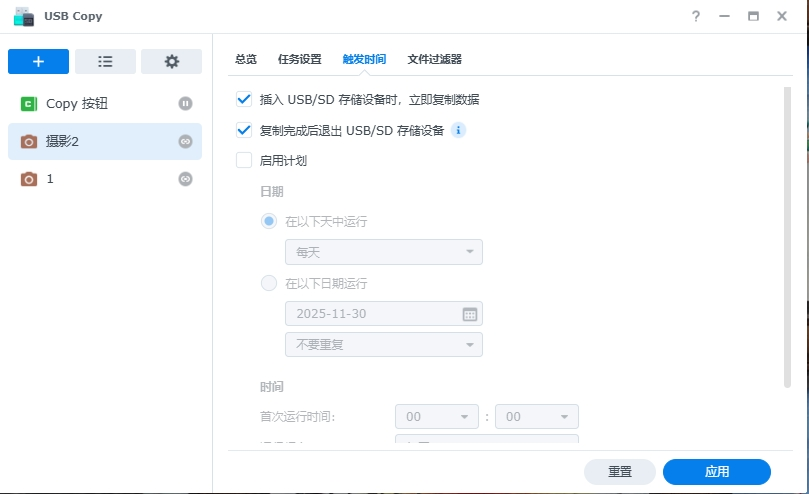Click info icon next to 复制完成后退出

tap(458, 130)
